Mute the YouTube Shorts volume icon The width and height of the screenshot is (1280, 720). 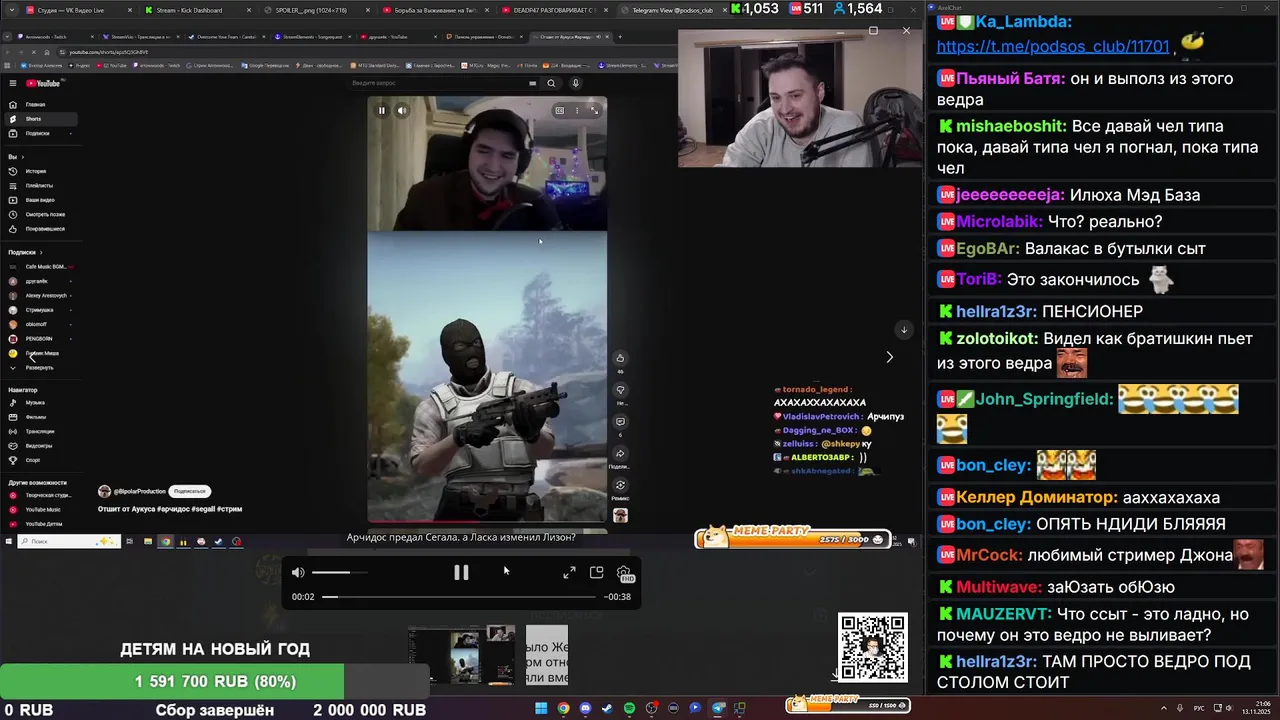click(x=402, y=111)
